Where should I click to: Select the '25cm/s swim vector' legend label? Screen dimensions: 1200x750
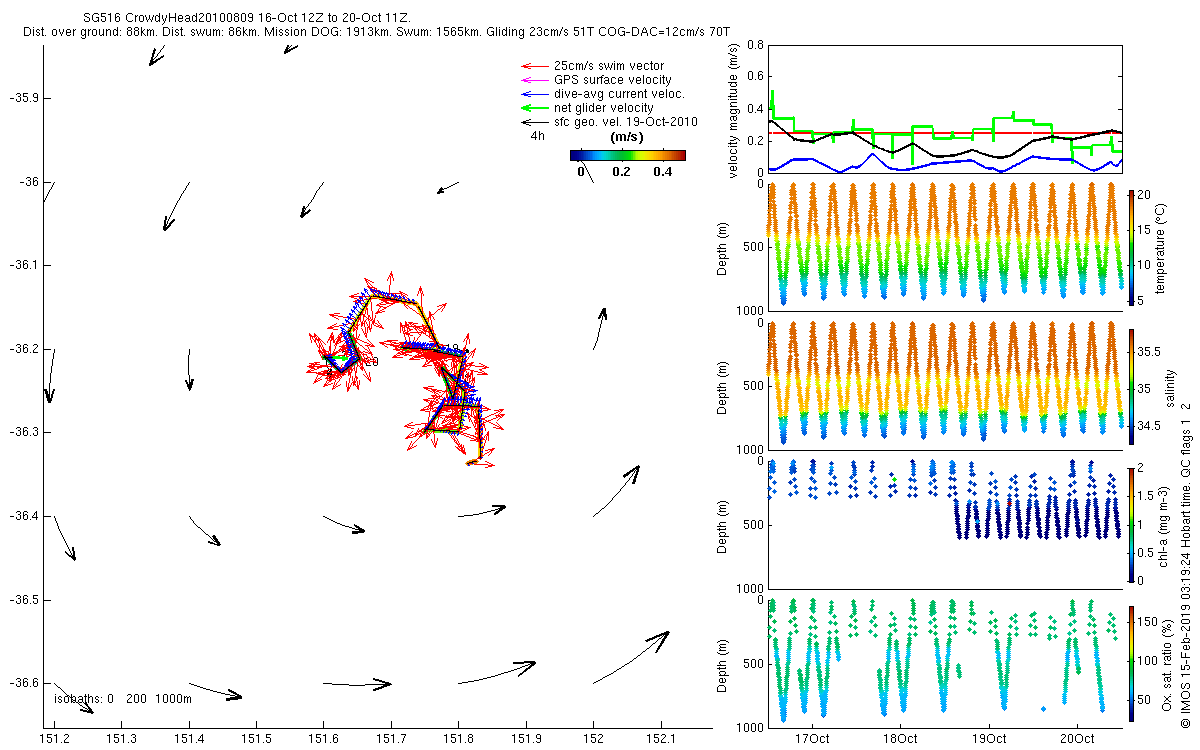point(608,66)
